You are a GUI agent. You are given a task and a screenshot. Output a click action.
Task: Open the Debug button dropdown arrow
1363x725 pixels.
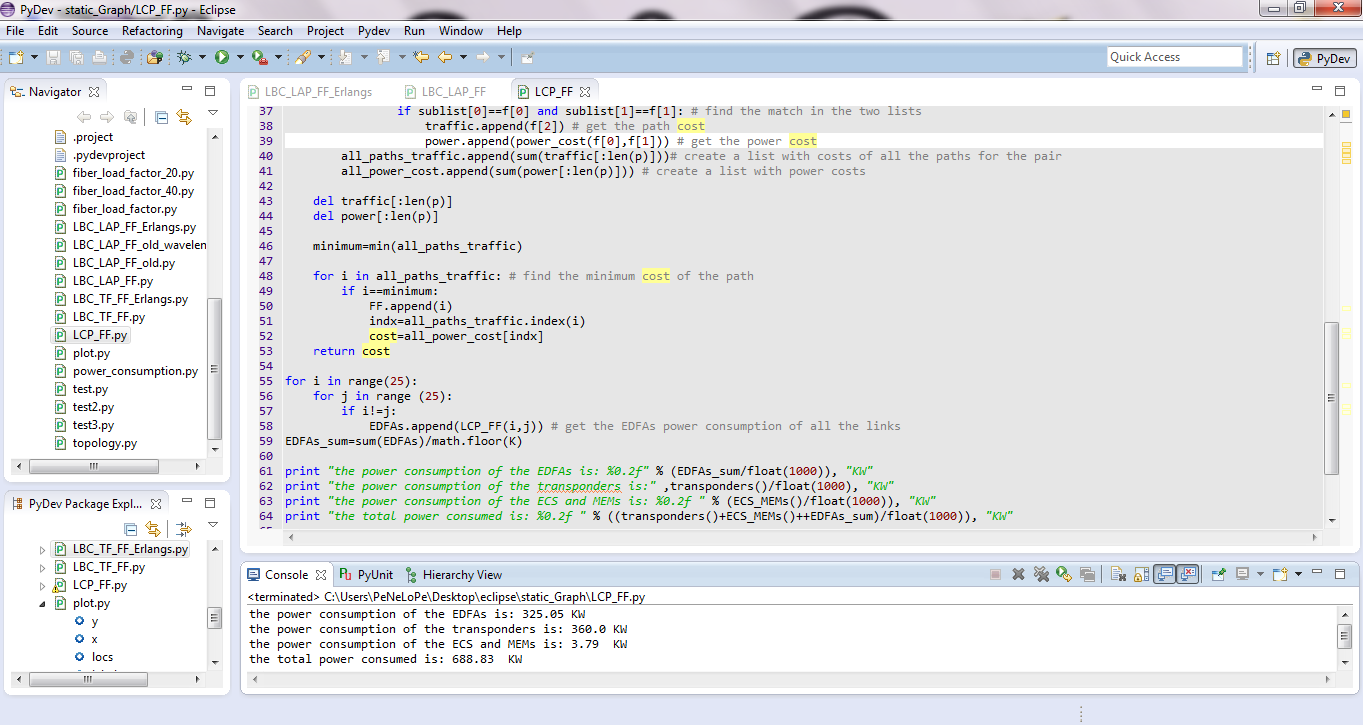(x=203, y=57)
